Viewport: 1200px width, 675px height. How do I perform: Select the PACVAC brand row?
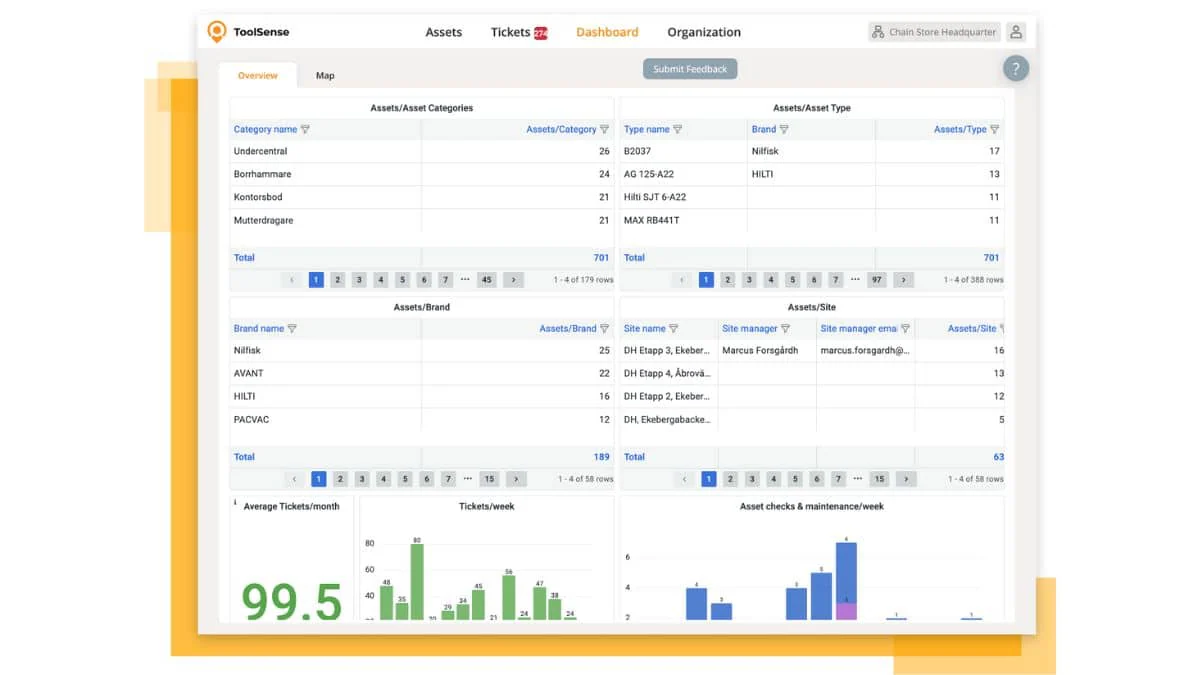pos(422,419)
